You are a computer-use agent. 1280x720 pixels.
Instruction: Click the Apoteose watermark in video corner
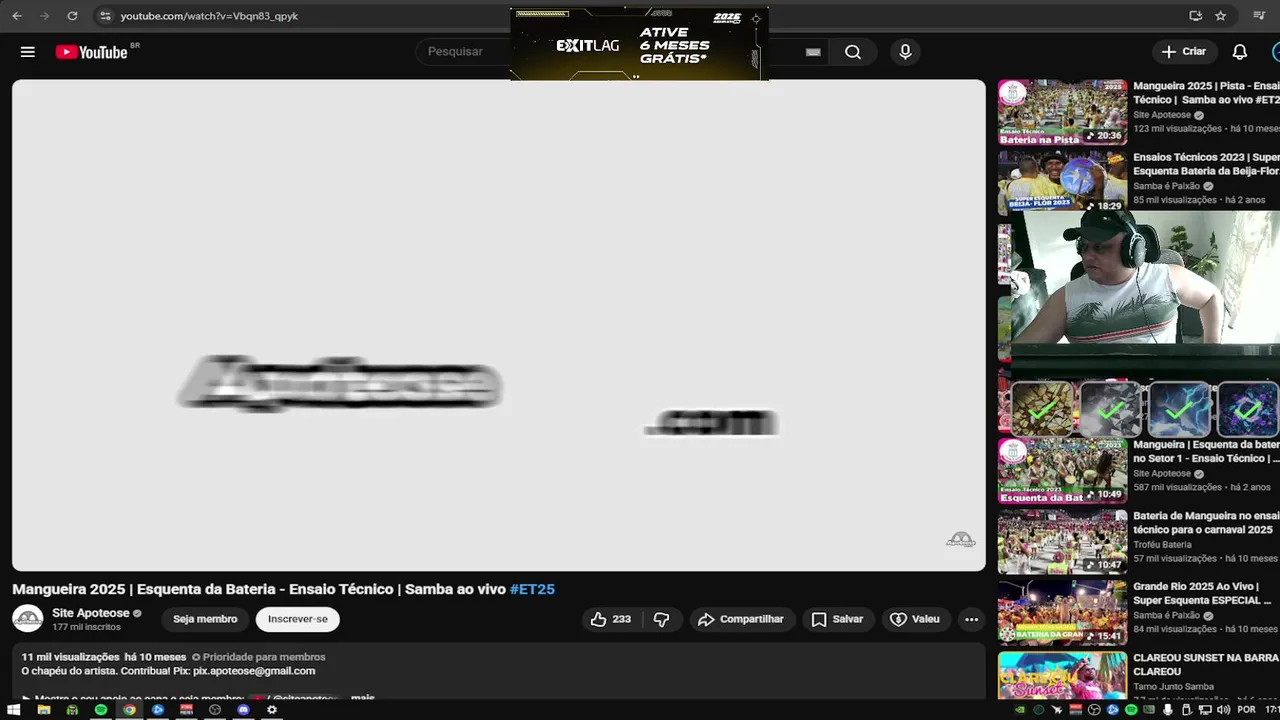pos(961,540)
